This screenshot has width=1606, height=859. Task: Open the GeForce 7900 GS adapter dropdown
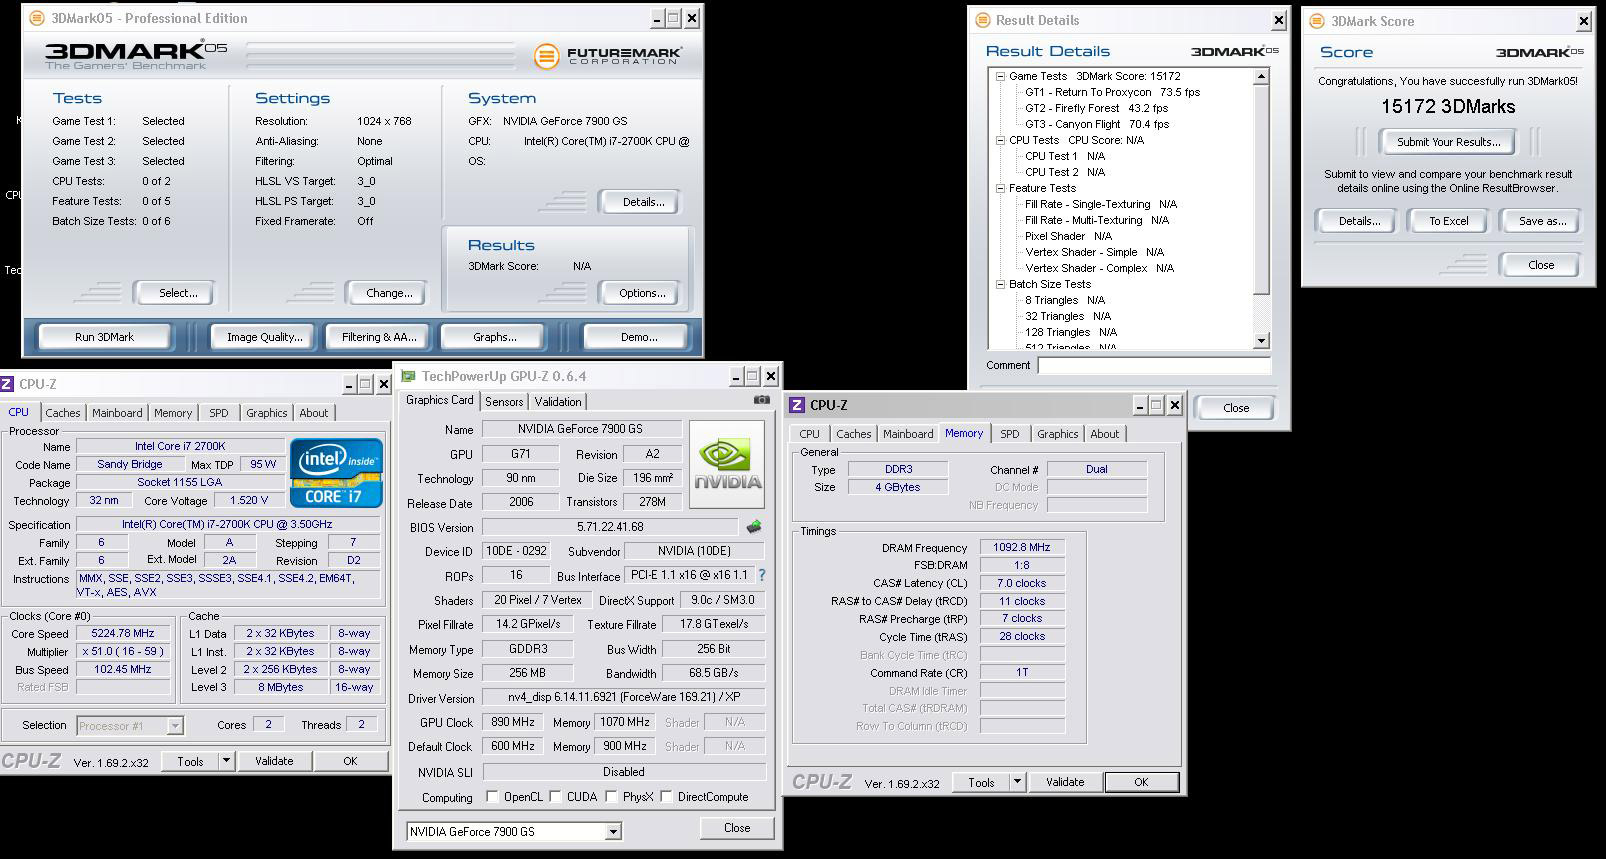coord(613,832)
